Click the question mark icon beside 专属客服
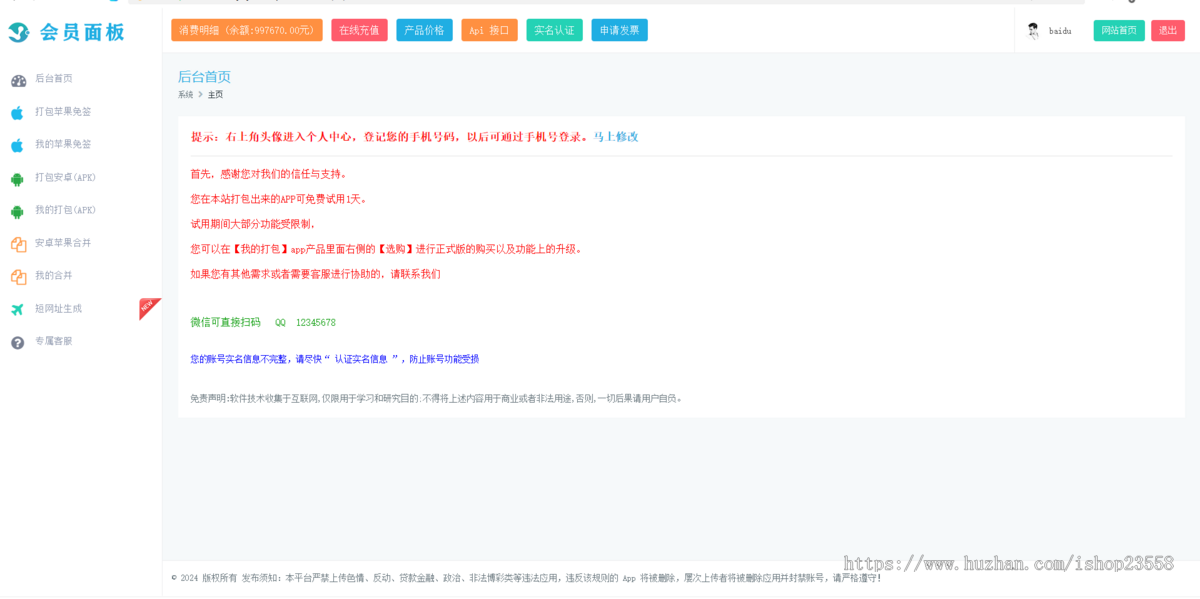1200x599 pixels. (17, 343)
